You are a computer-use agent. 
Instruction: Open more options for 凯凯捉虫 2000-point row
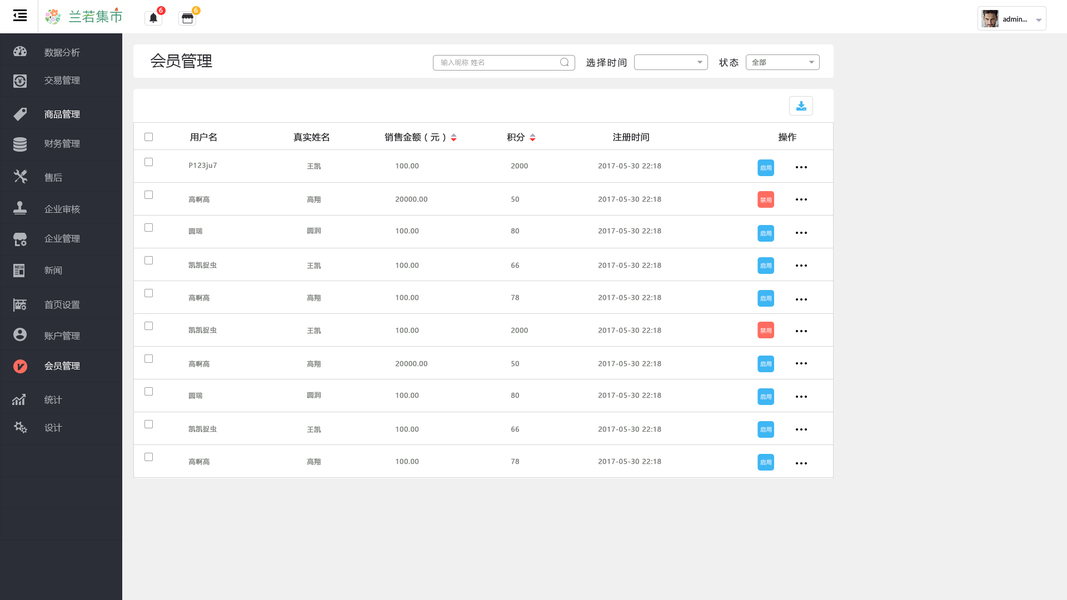click(801, 331)
